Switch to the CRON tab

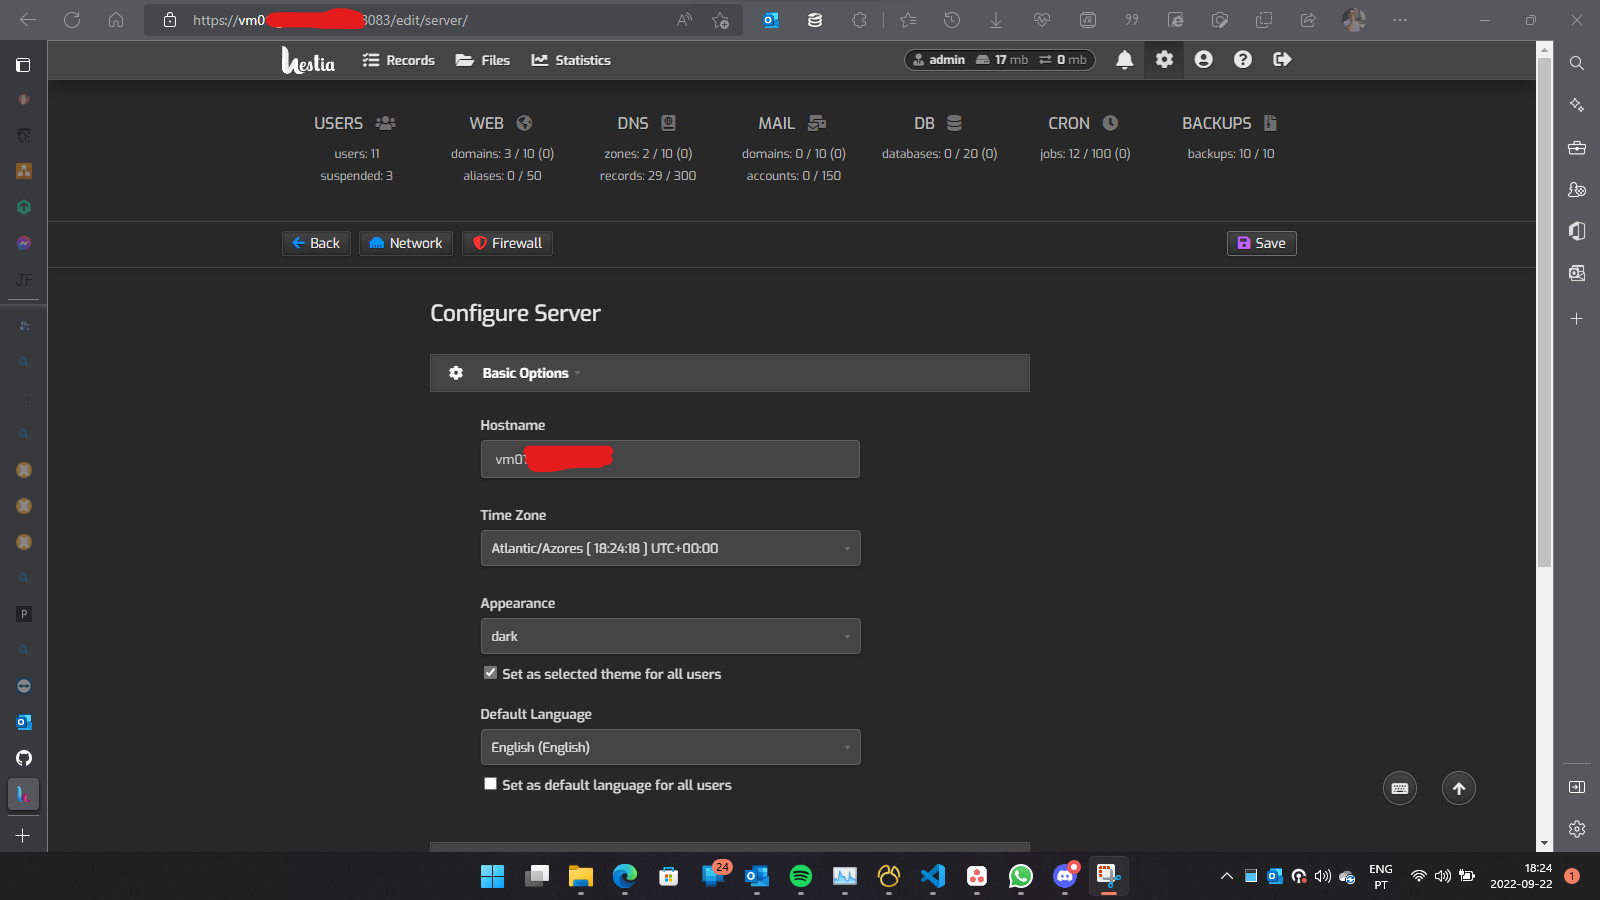coord(1083,123)
